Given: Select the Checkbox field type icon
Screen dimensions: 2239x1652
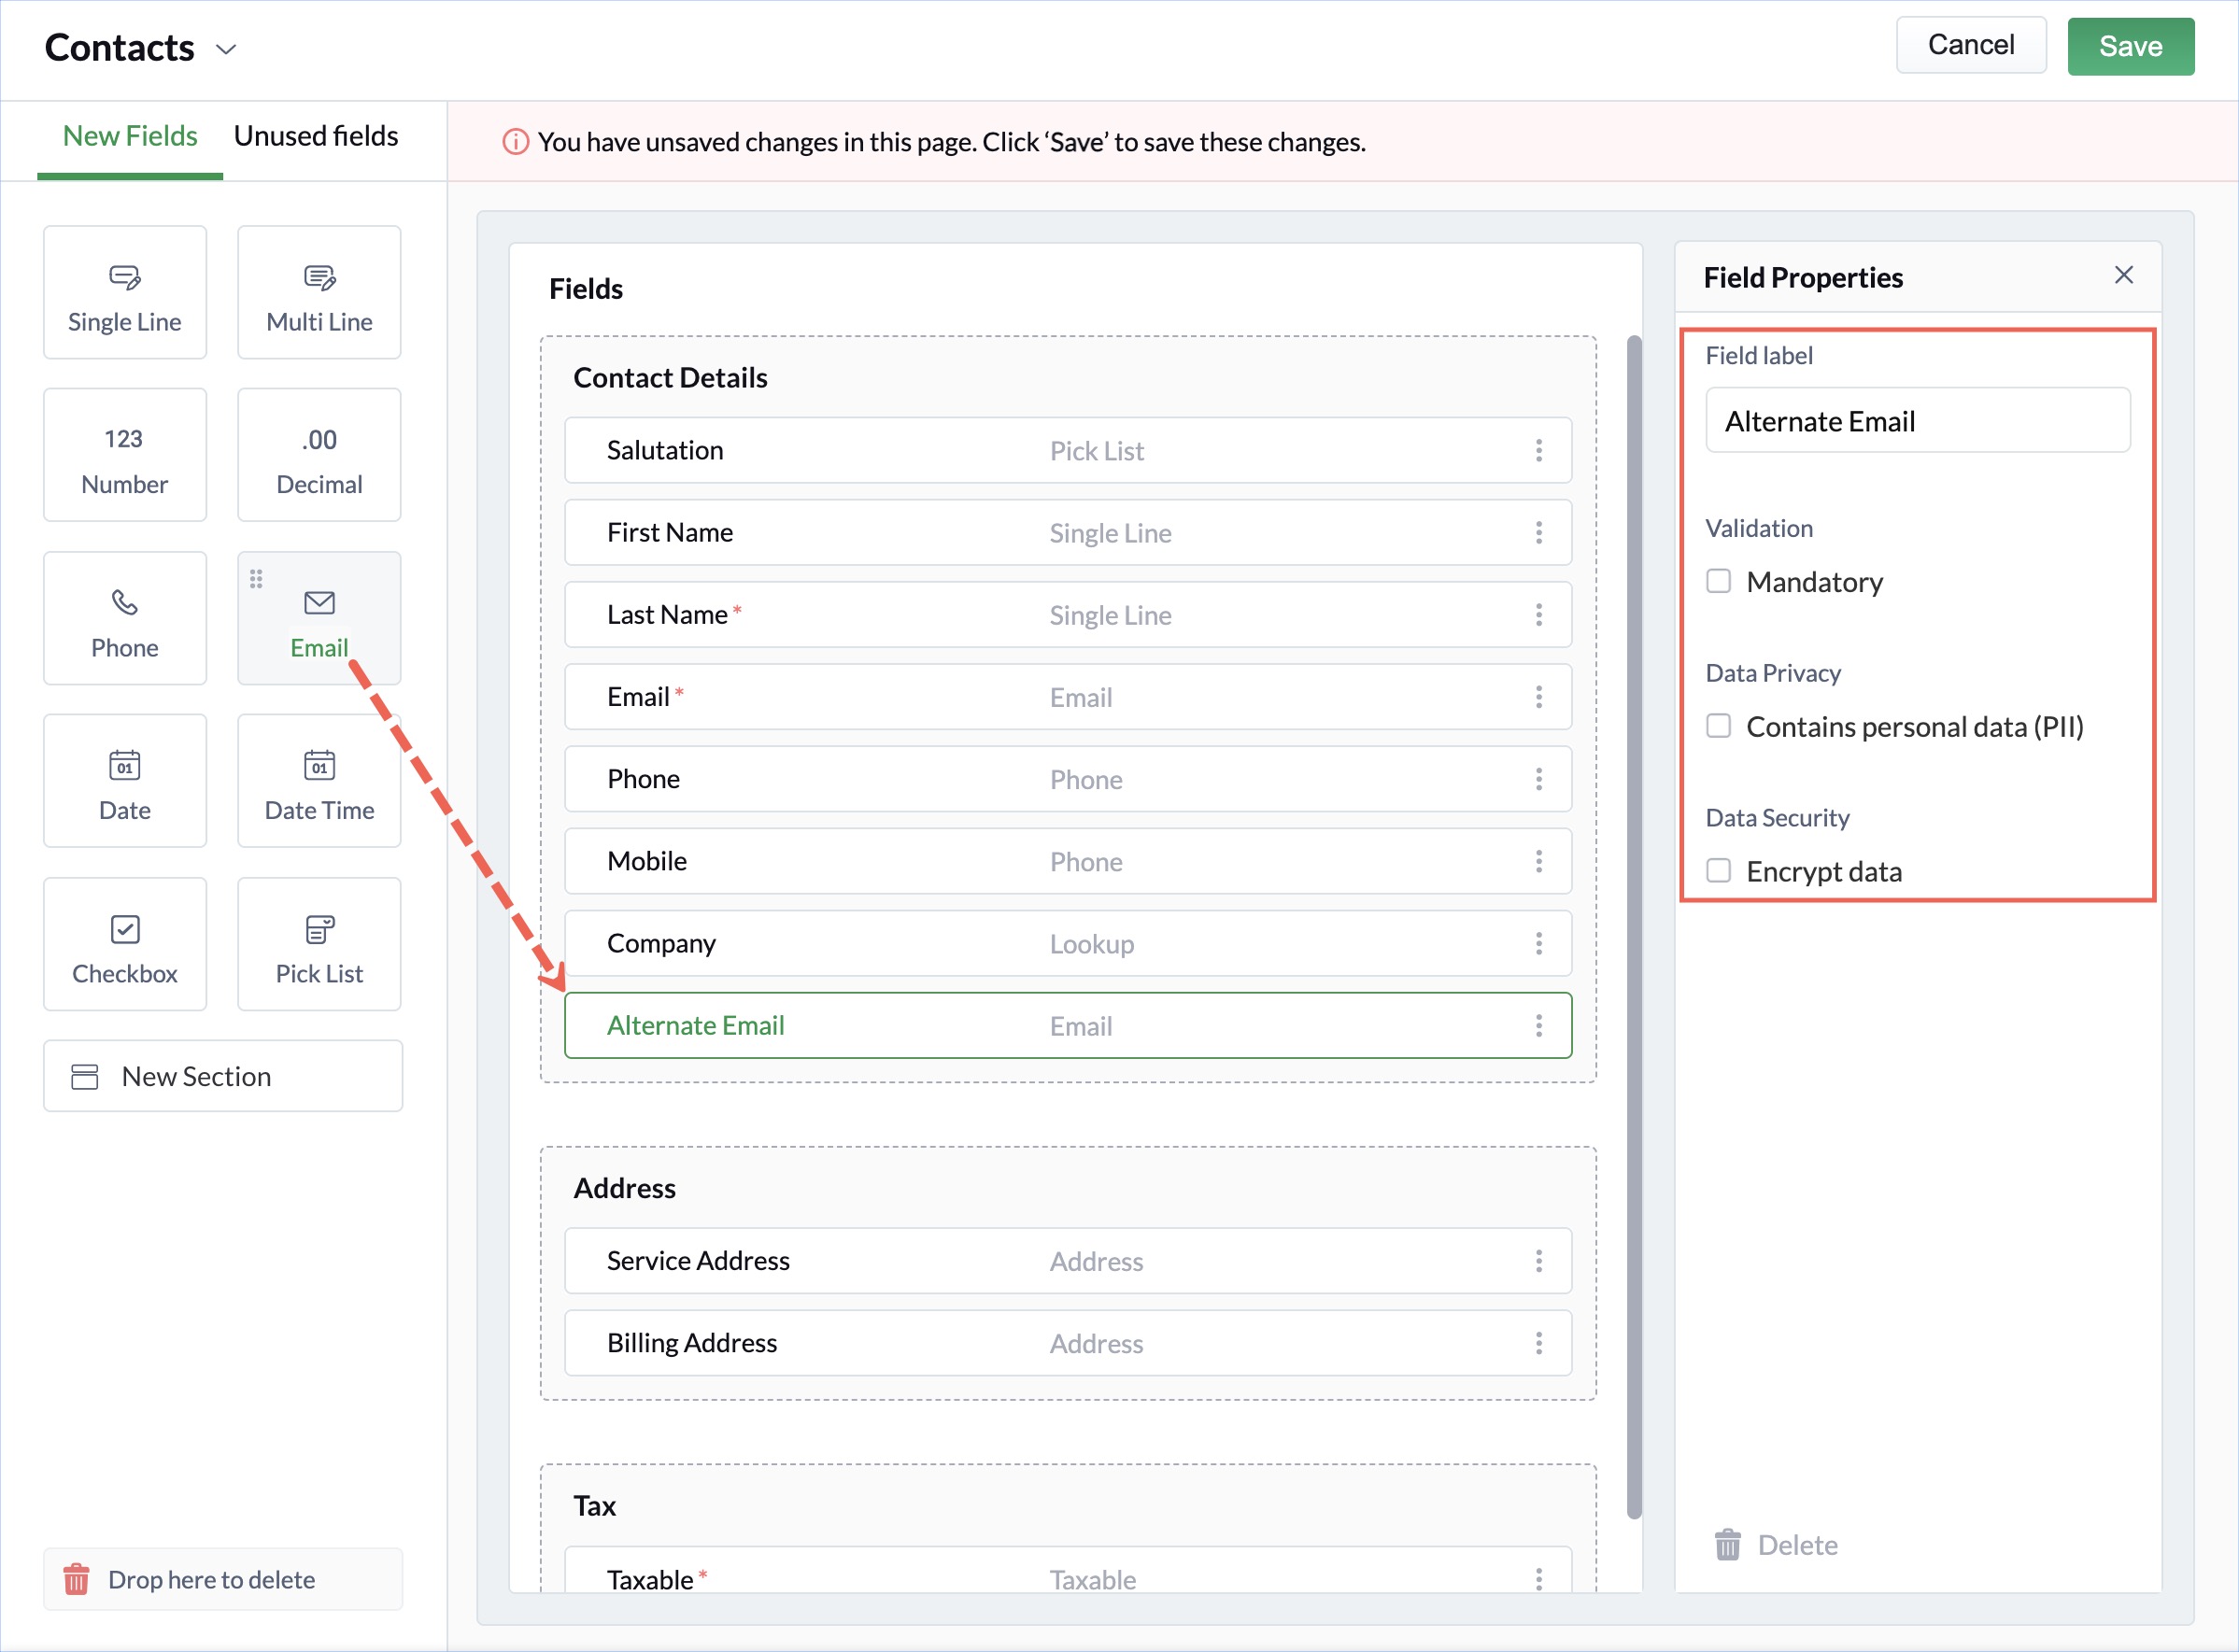Looking at the screenshot, I should click(124, 929).
